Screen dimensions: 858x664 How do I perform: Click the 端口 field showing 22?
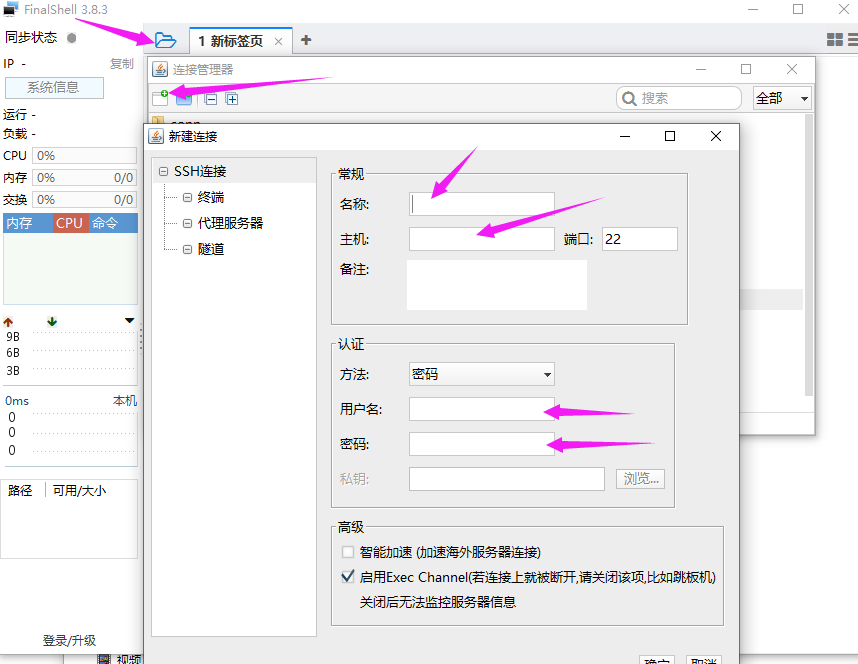click(640, 239)
